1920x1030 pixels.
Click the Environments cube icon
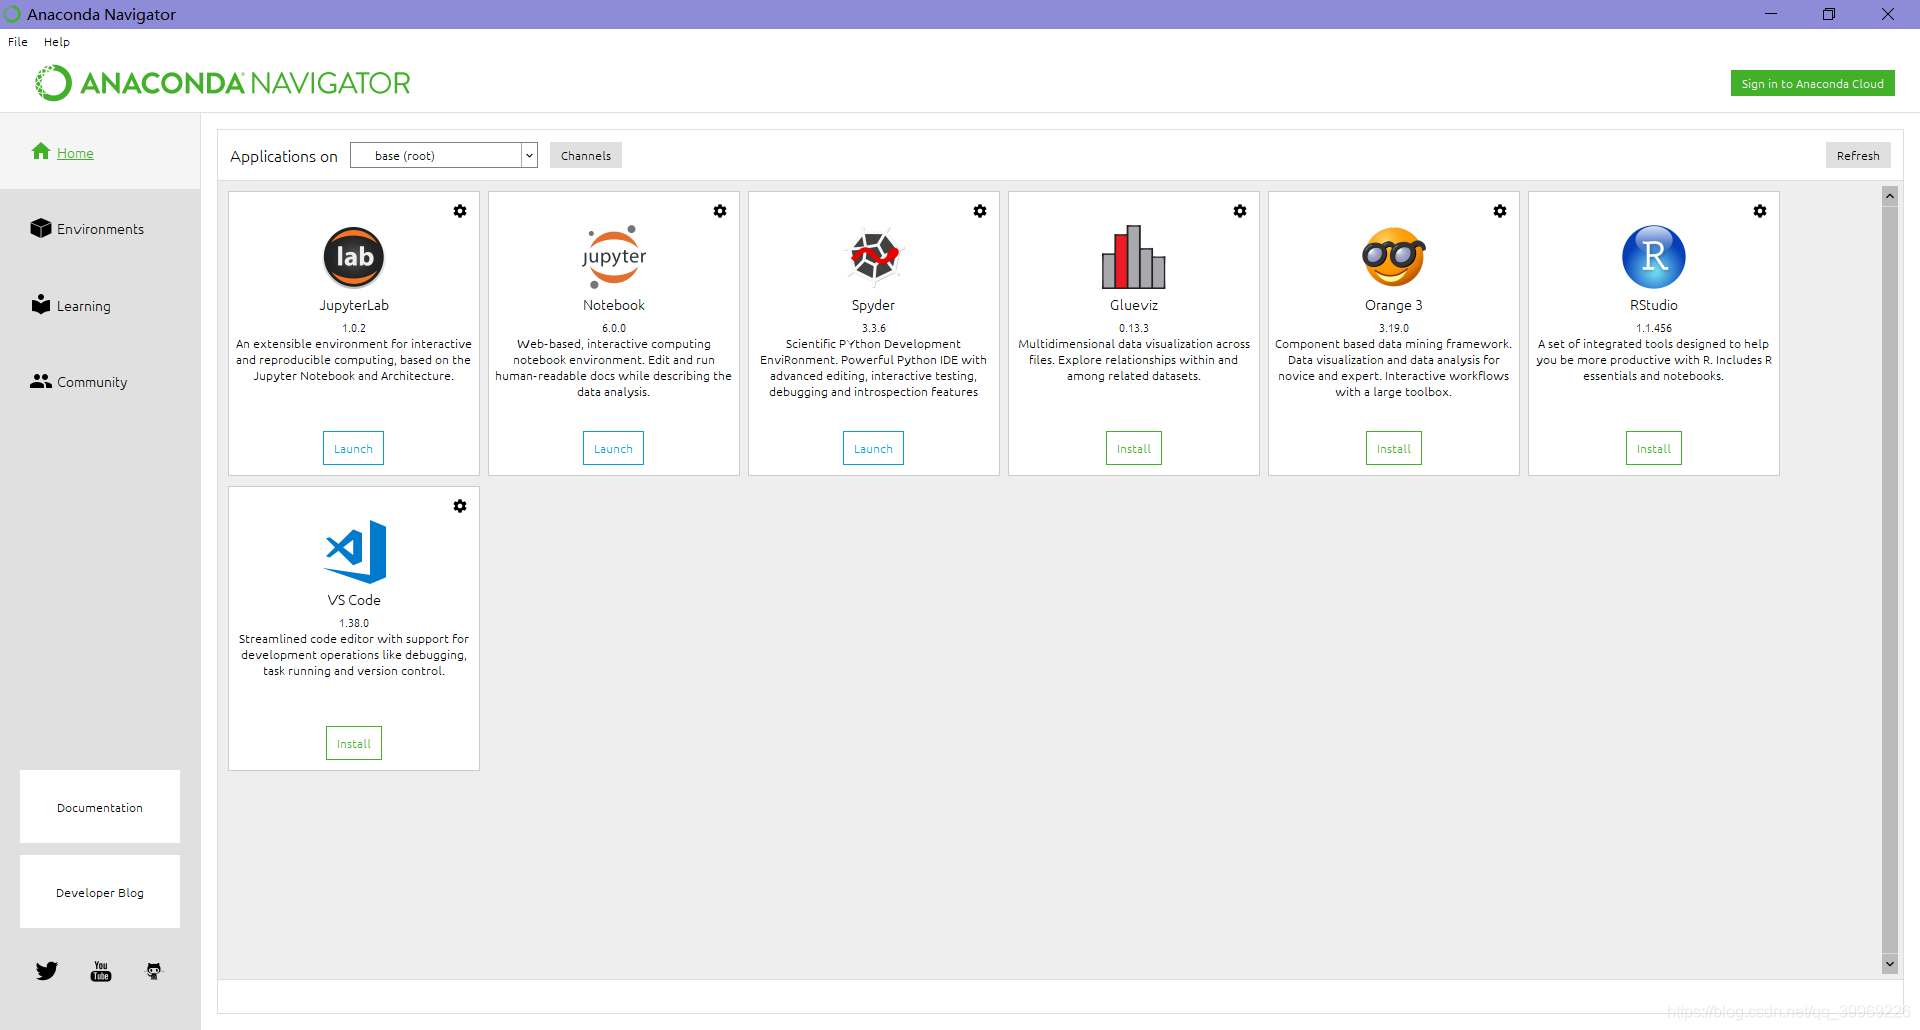[41, 228]
